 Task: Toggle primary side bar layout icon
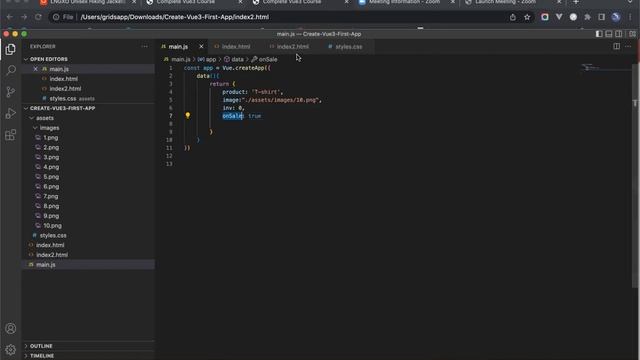599,34
